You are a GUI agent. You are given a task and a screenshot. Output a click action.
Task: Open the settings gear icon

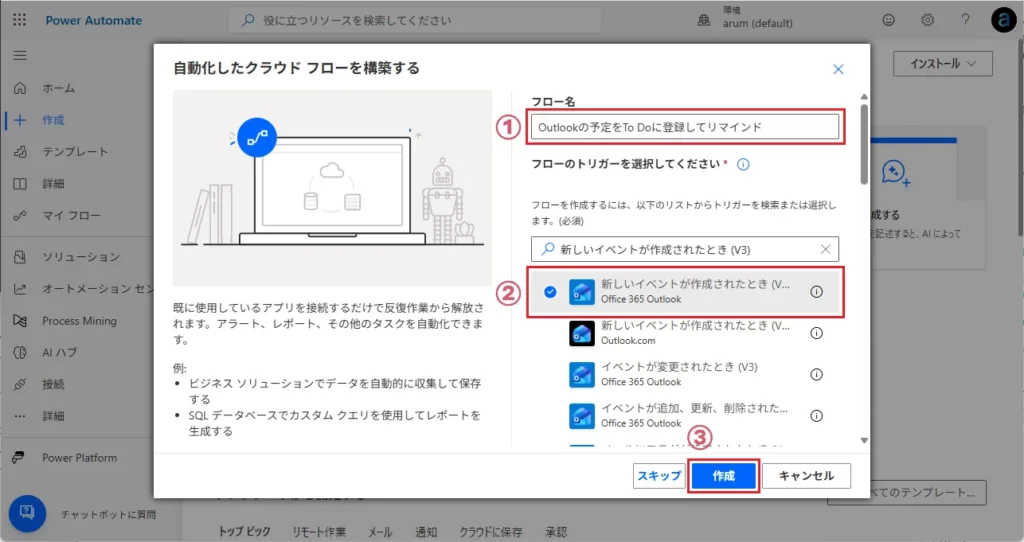[927, 20]
